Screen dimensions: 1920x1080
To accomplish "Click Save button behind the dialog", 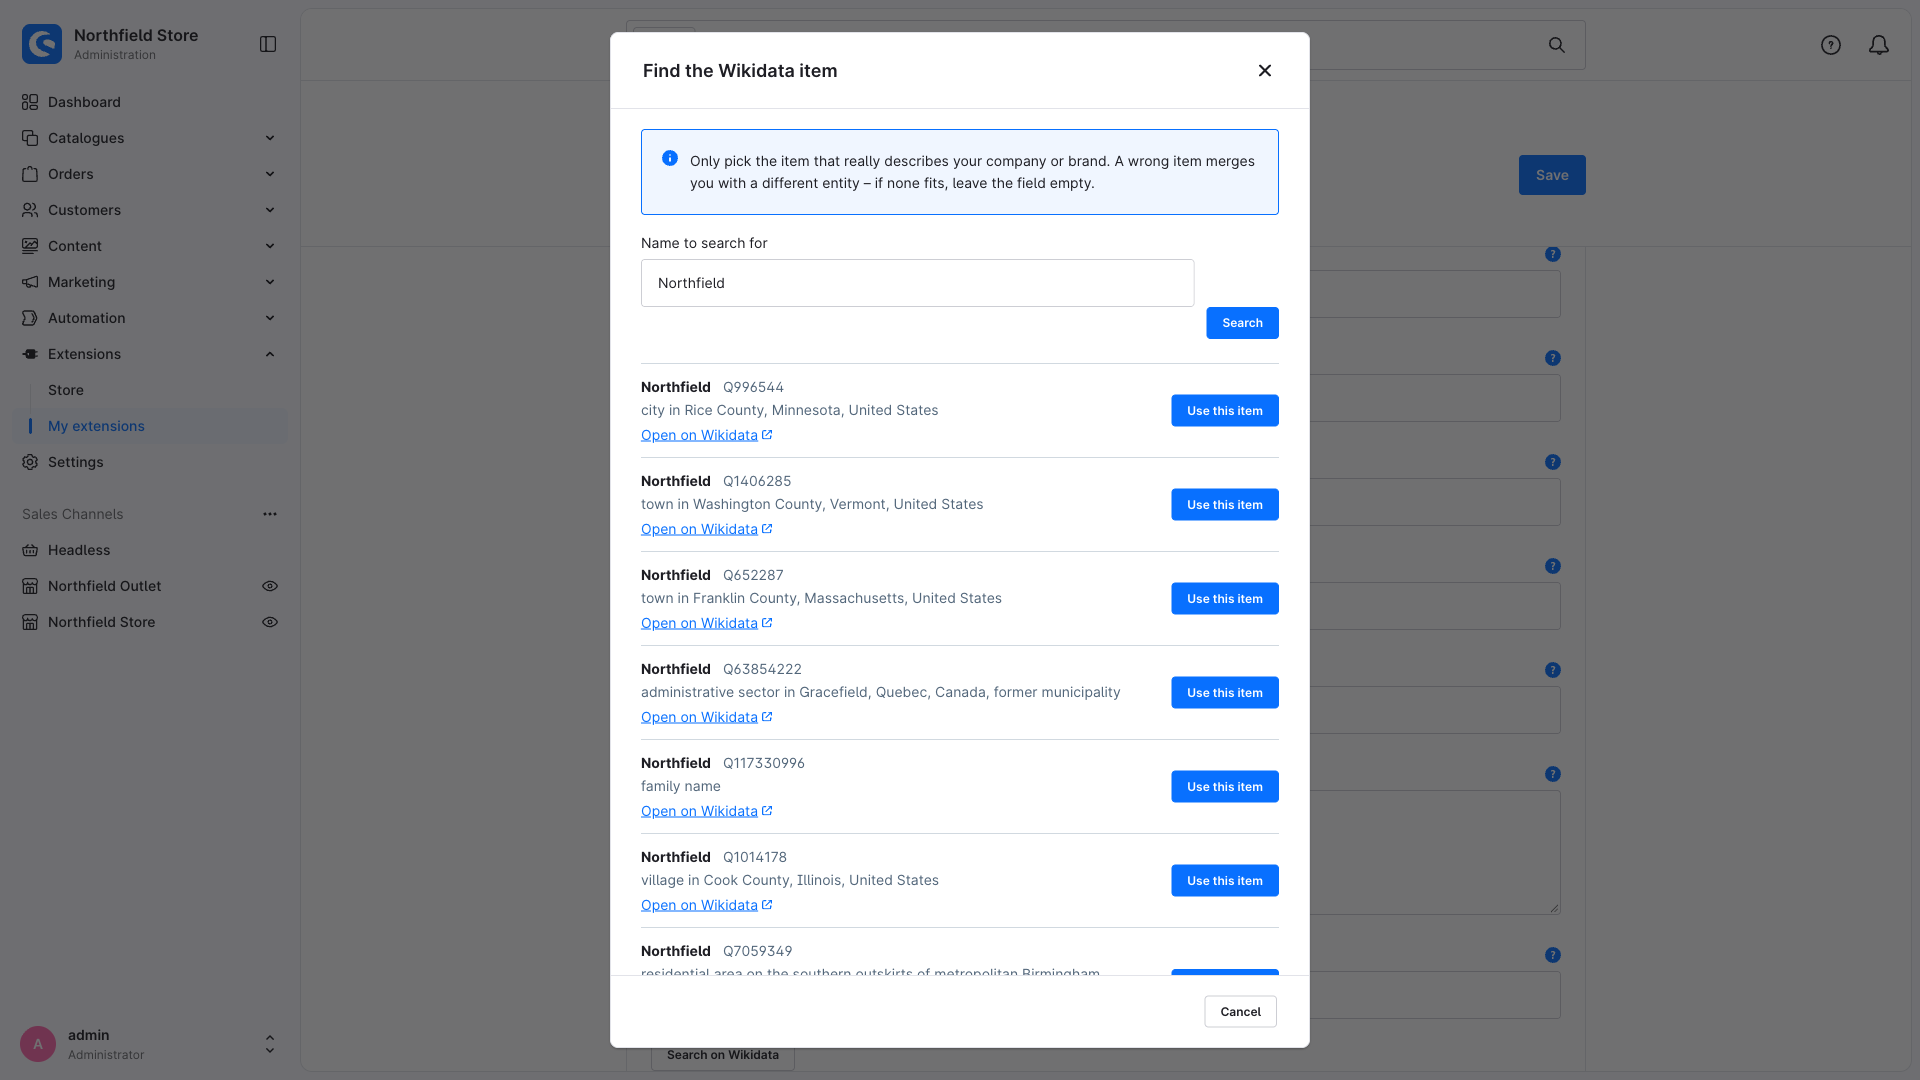I will point(1552,175).
